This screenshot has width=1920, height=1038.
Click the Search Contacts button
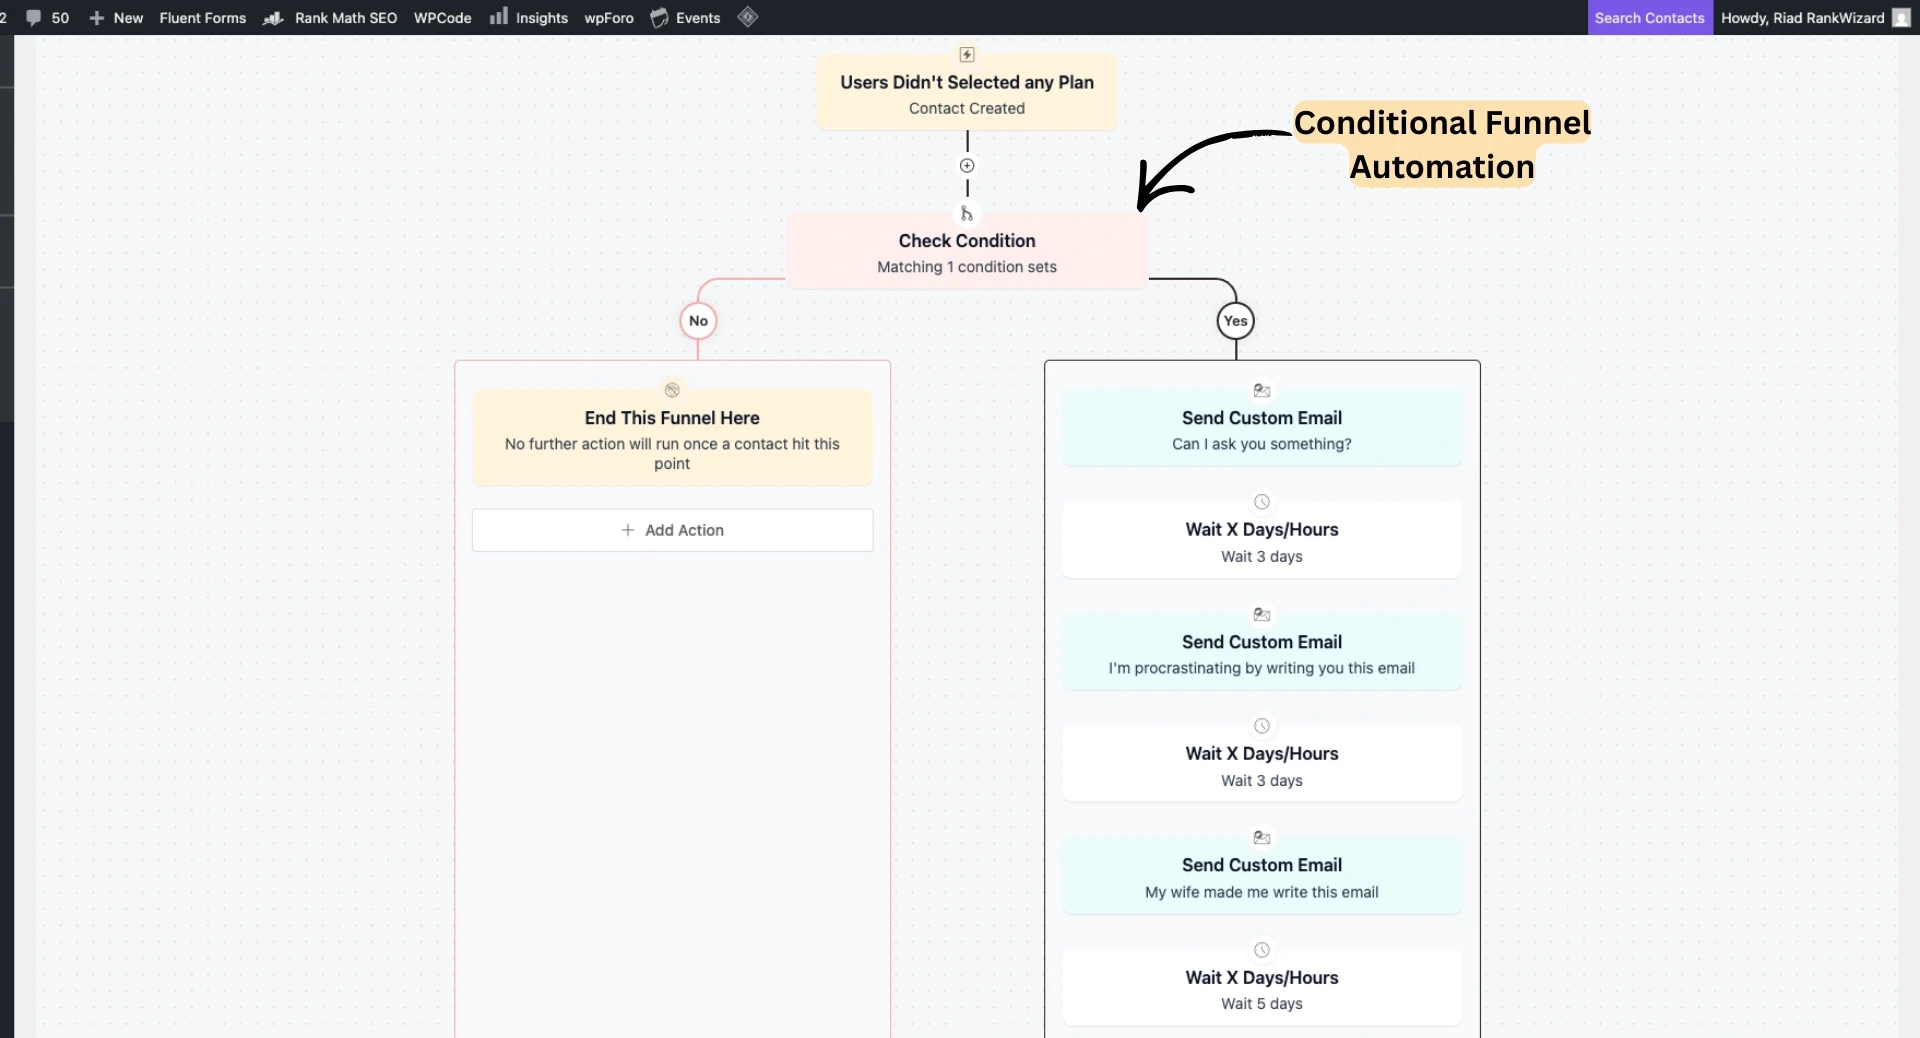click(x=1649, y=17)
